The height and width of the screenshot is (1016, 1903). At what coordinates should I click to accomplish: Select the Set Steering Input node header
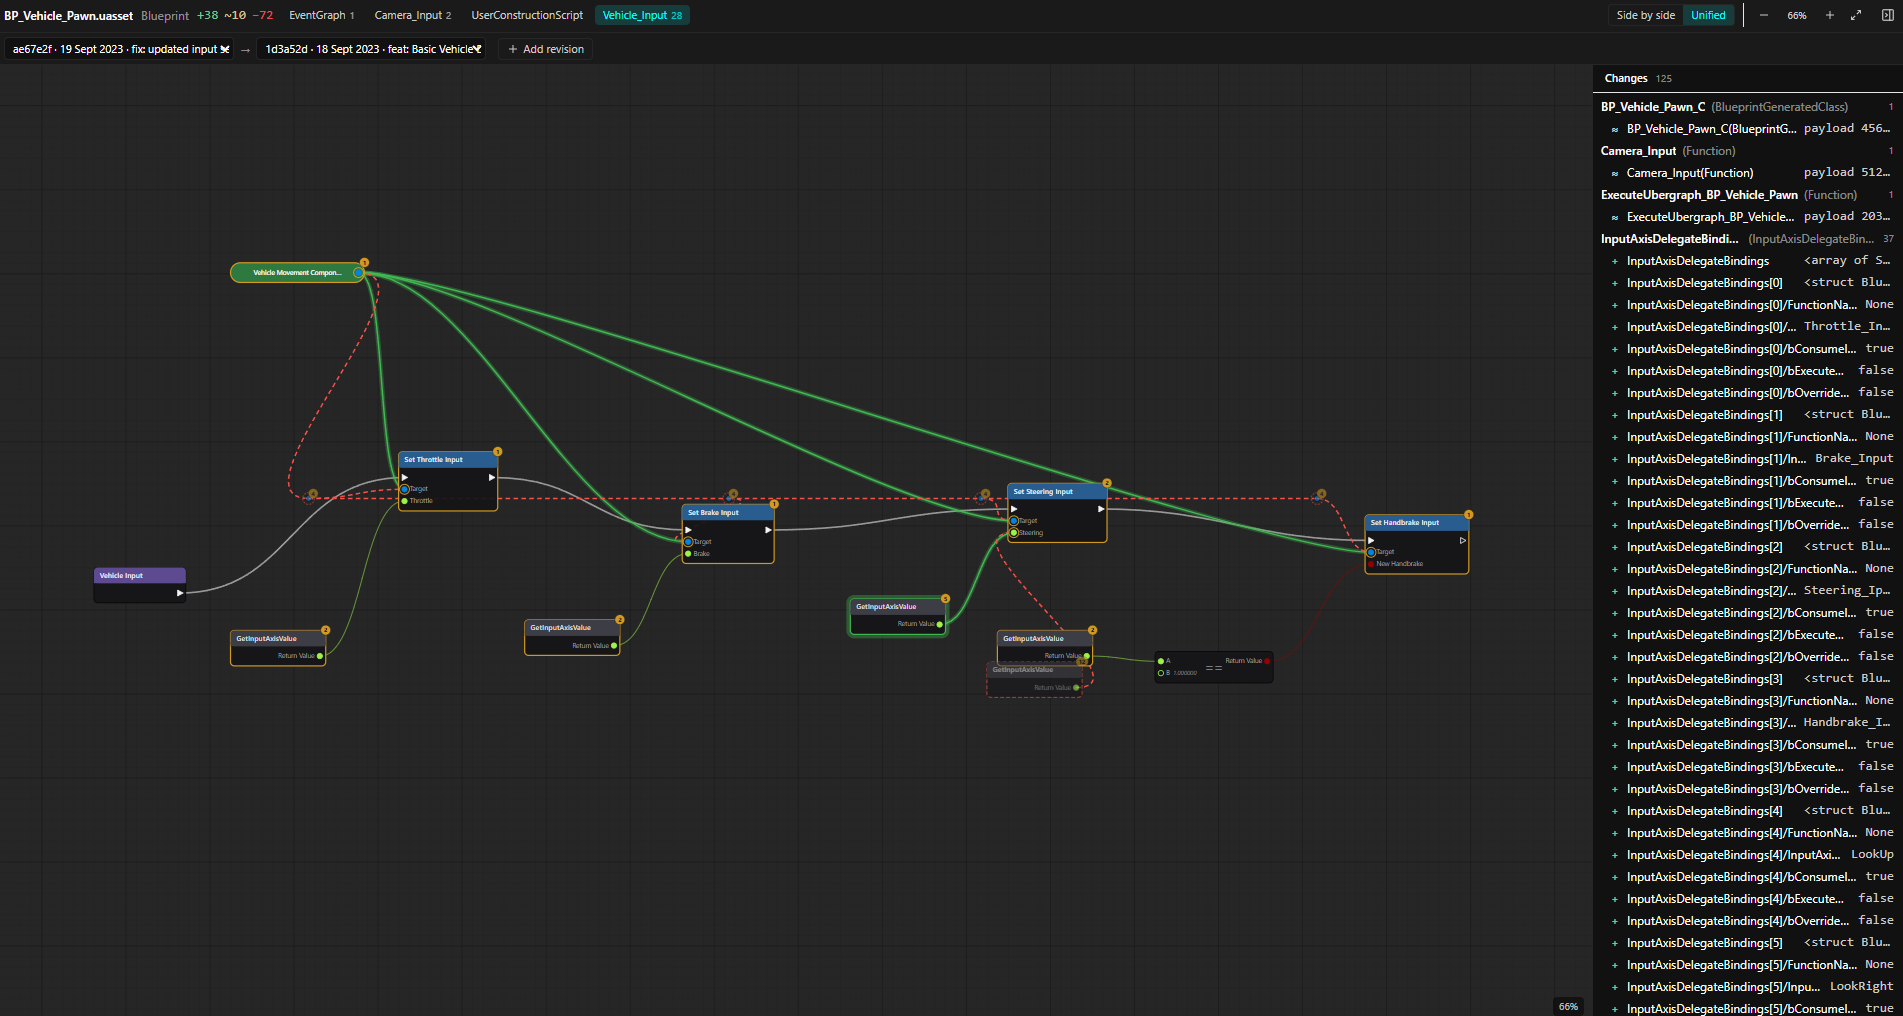coord(1057,491)
